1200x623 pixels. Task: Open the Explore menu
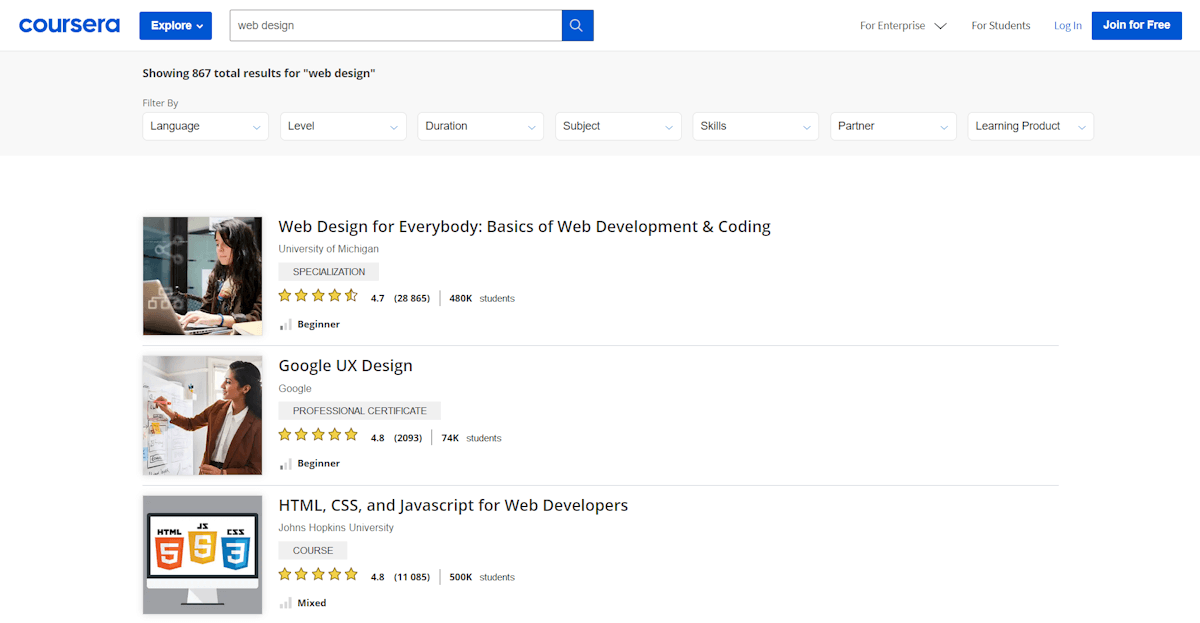[176, 25]
